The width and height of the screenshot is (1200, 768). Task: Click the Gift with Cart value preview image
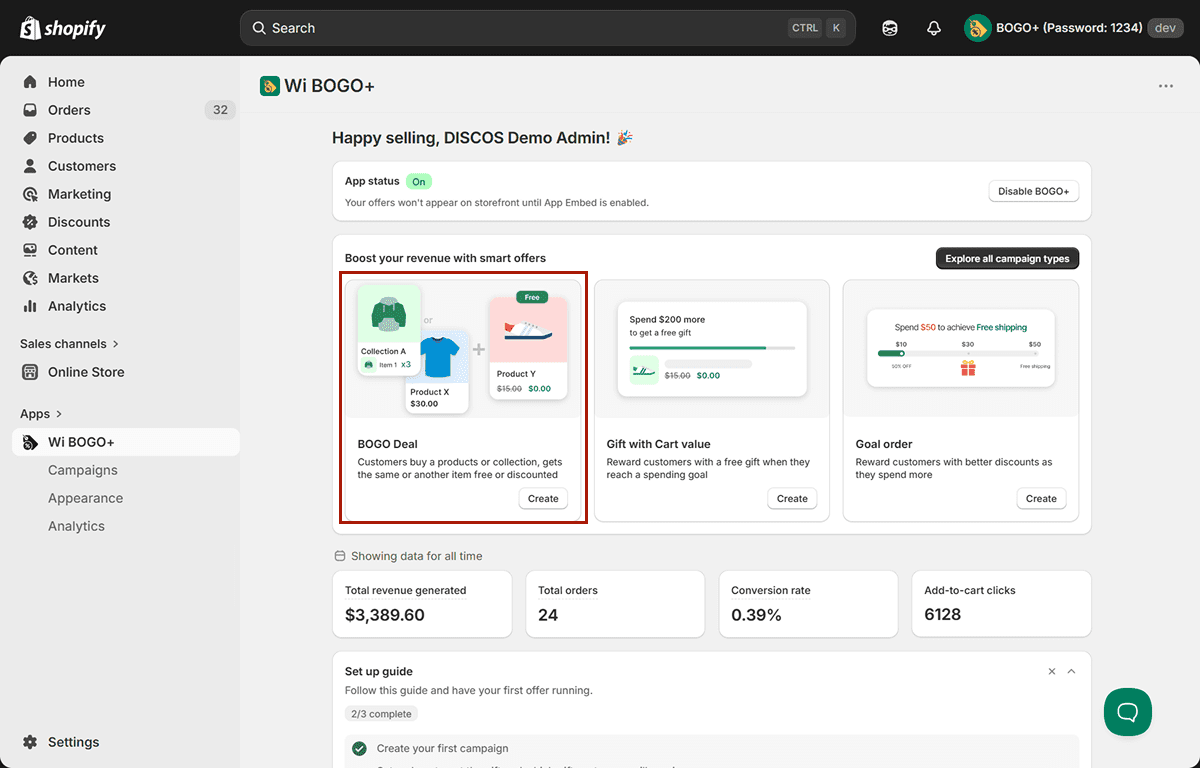coord(712,349)
